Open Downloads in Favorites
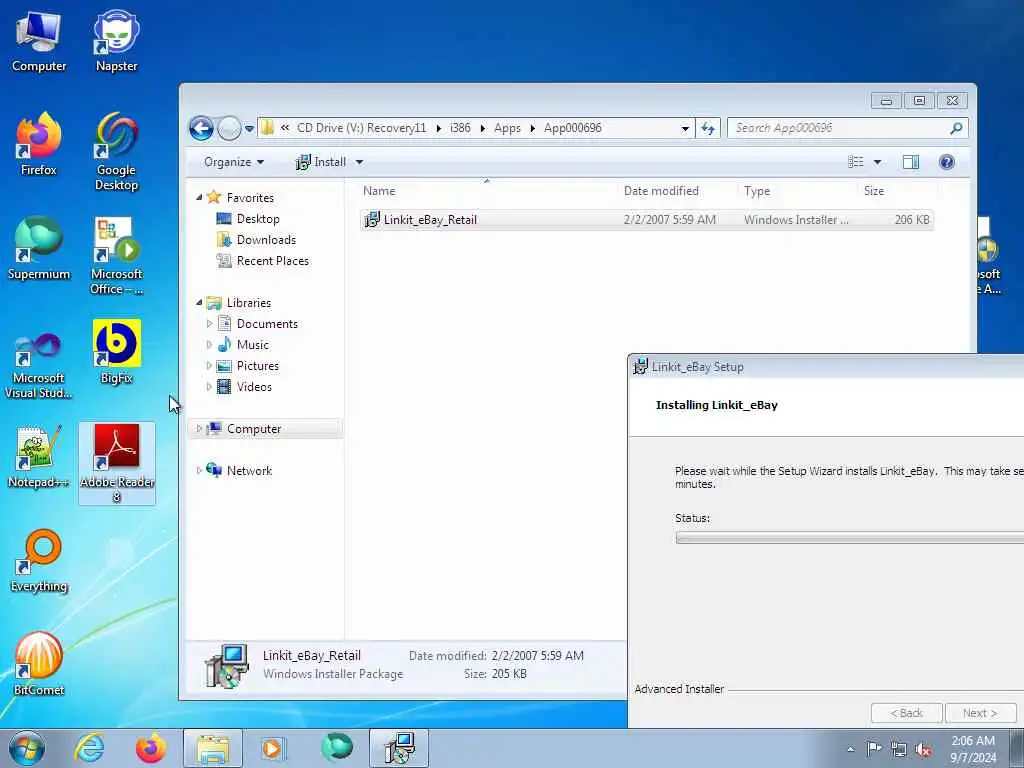The image size is (1024, 768). tap(266, 240)
